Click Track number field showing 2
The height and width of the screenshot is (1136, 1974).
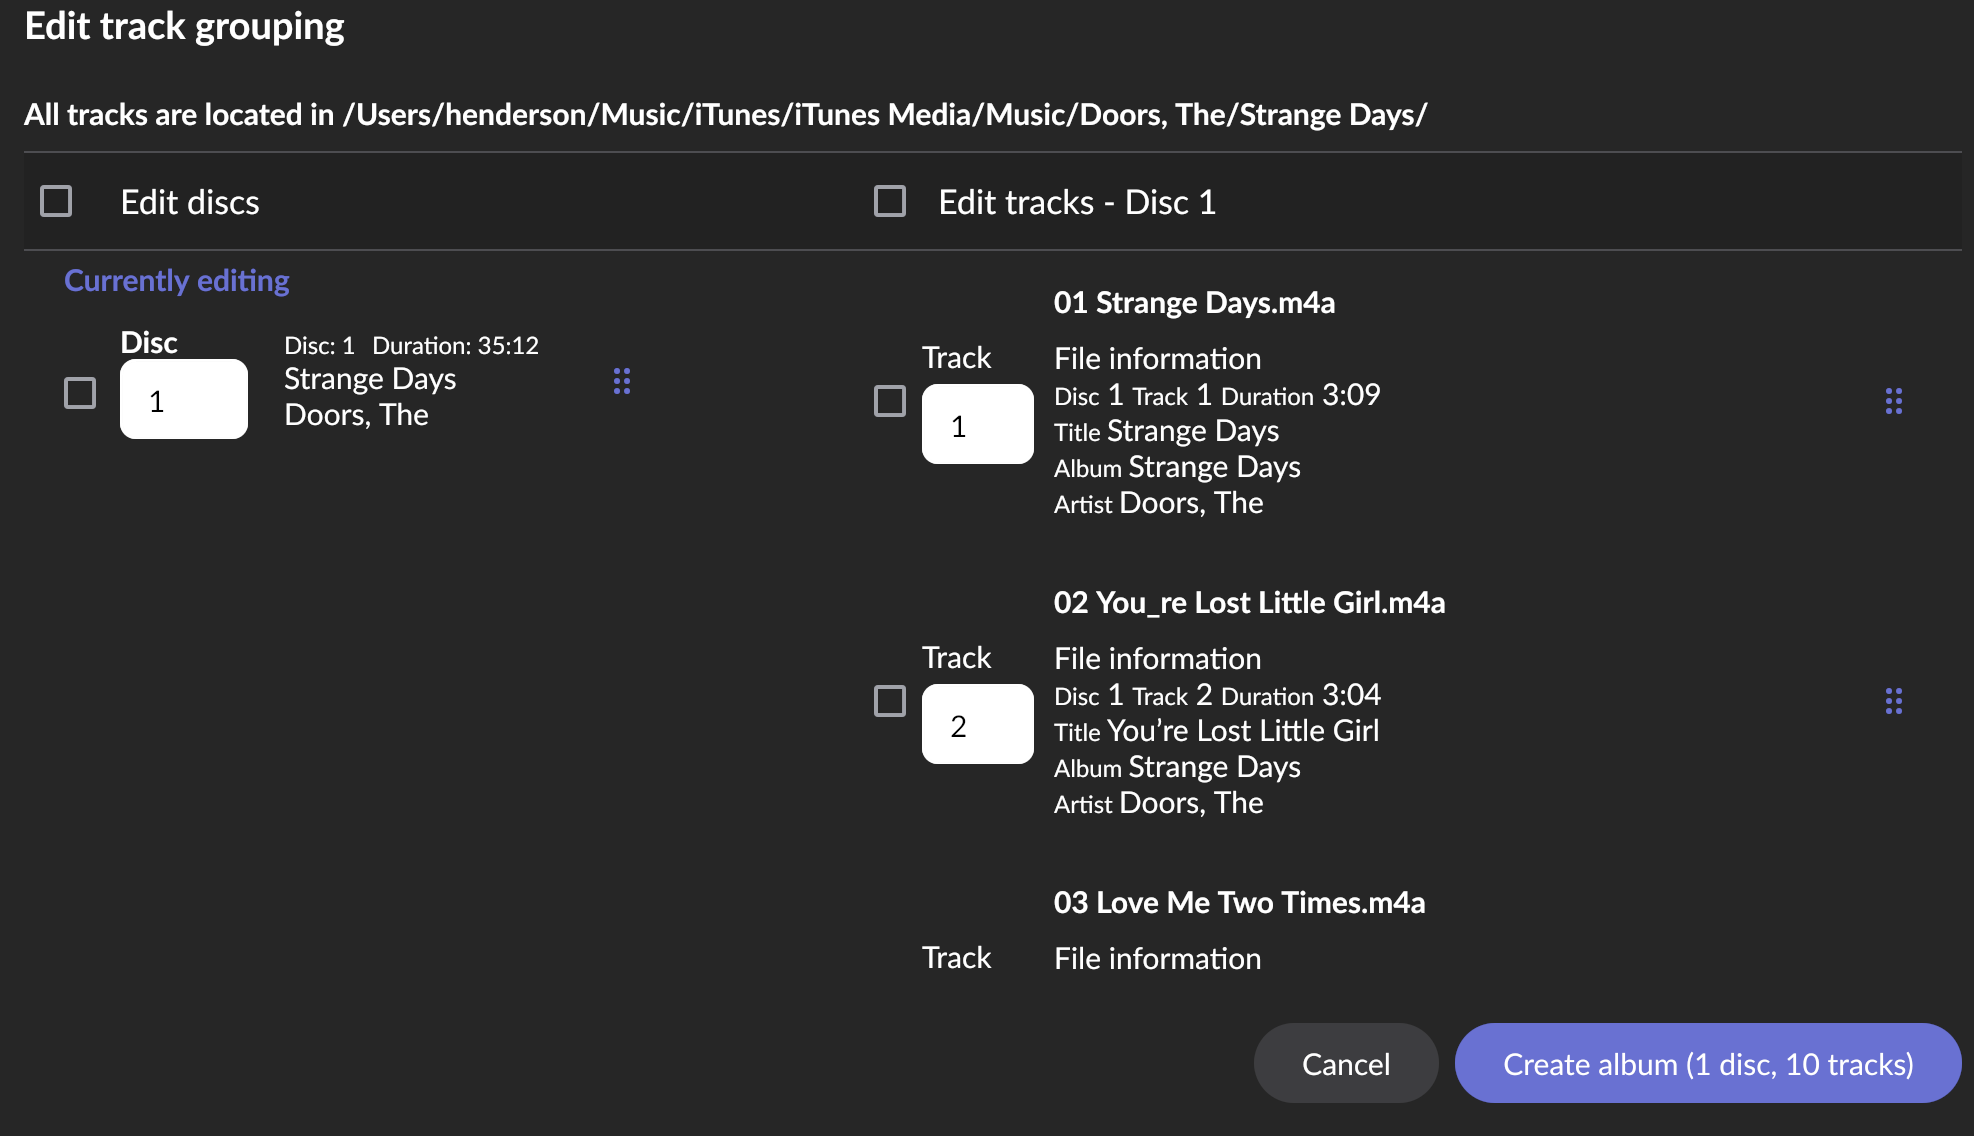coord(977,724)
